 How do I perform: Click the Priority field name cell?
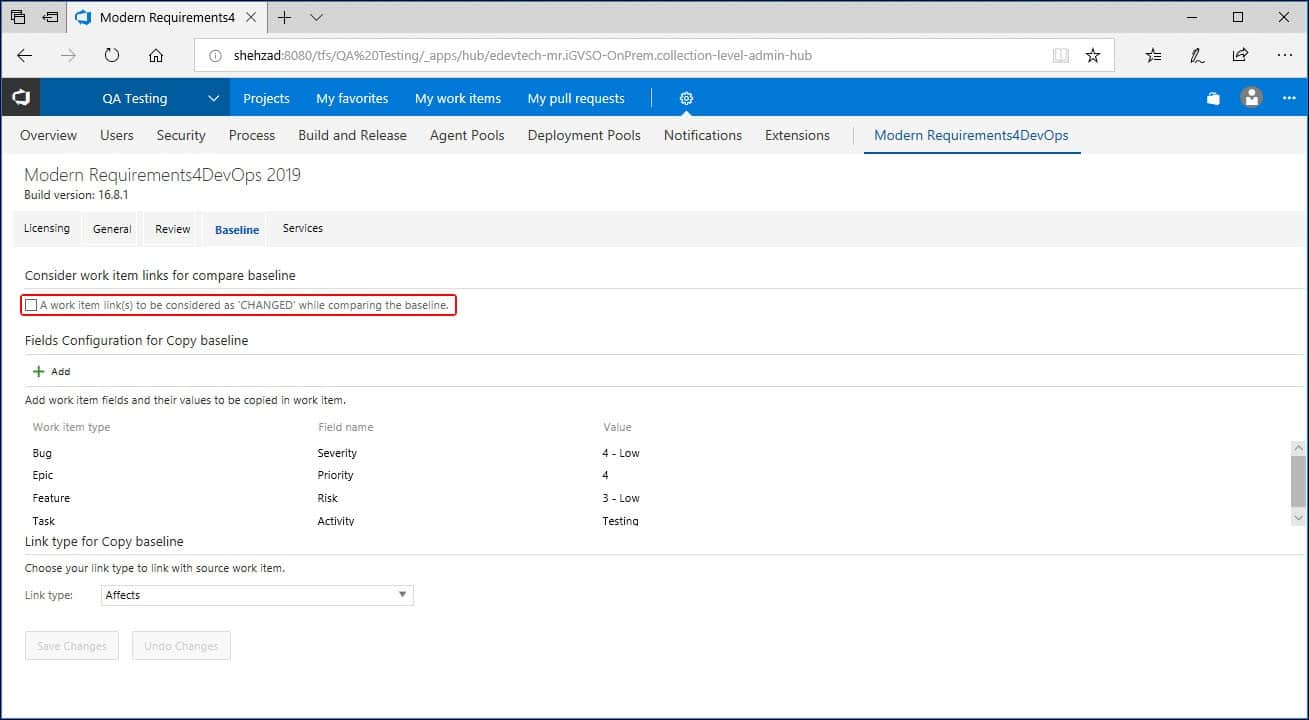point(336,475)
